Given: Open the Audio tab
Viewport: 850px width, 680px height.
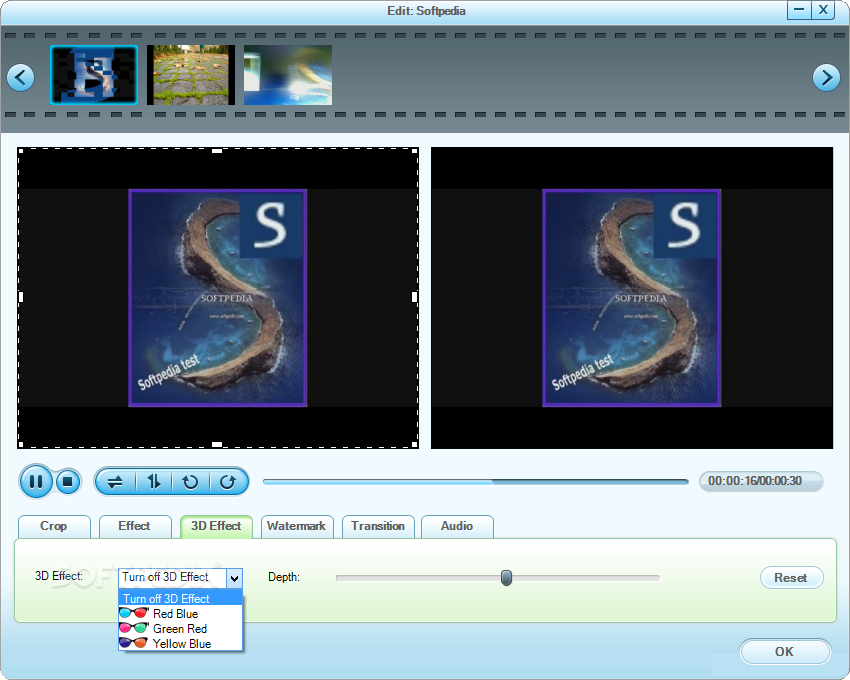Looking at the screenshot, I should point(457,526).
